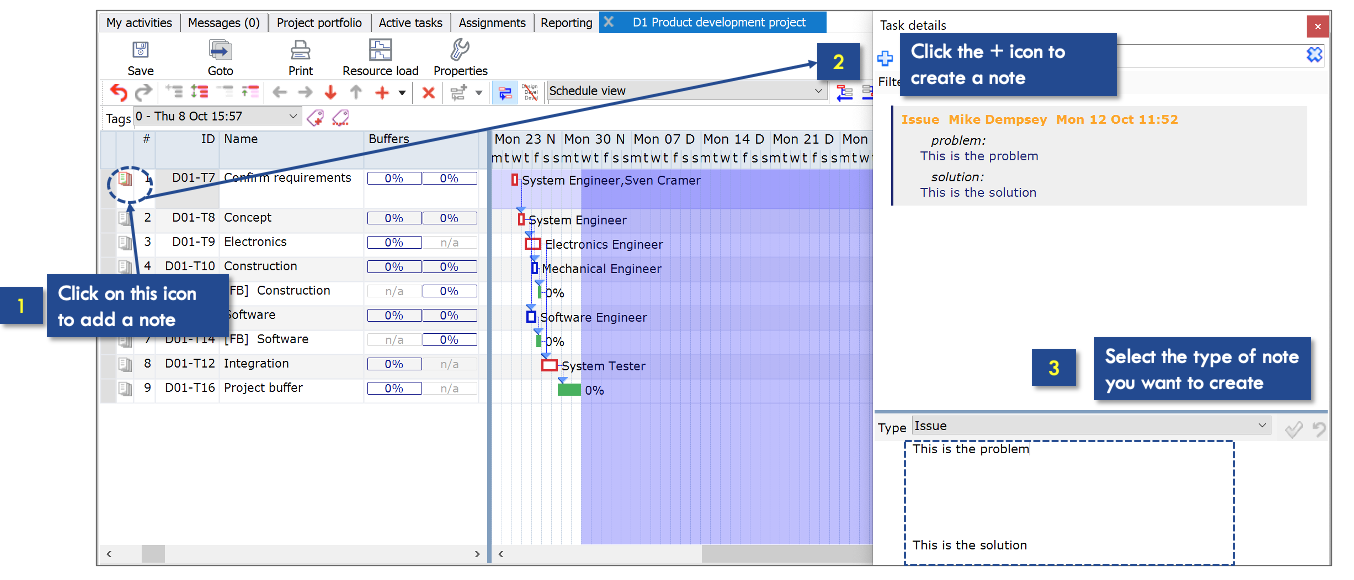Viewport: 1354px width, 580px height.
Task: Click first buffer bar of Integration row
Action: pyautogui.click(x=394, y=364)
